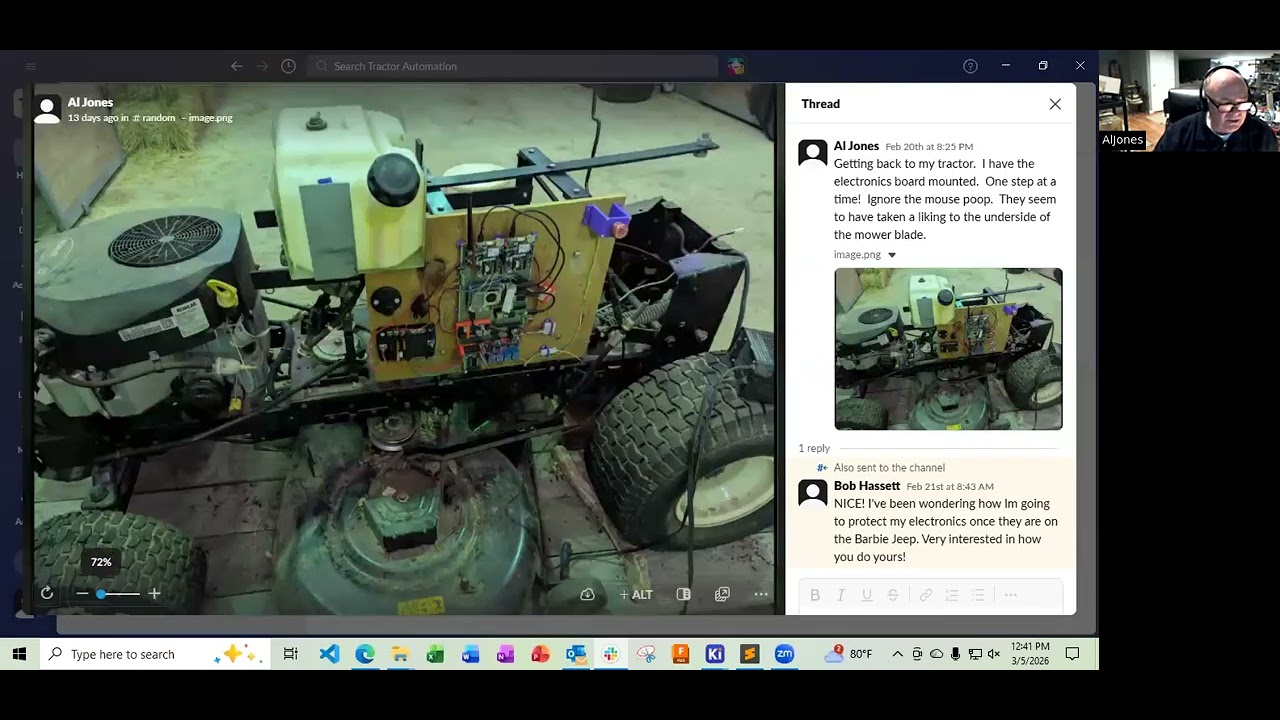Viewport: 1280px width, 720px height.
Task: Go forward in Slack history
Action: click(262, 66)
